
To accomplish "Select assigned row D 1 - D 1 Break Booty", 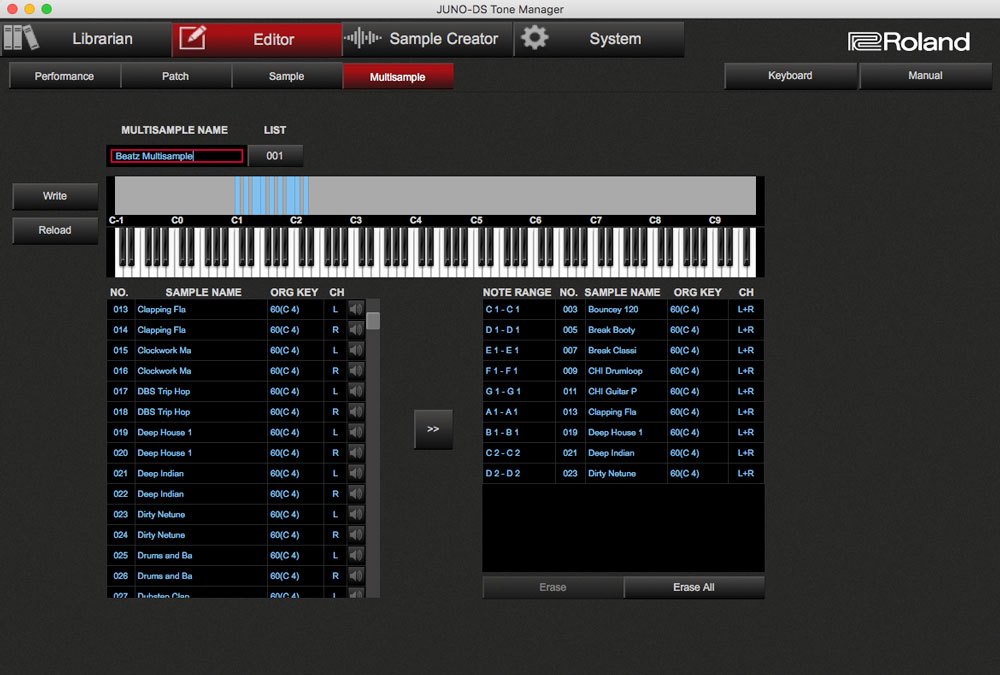I will 623,330.
